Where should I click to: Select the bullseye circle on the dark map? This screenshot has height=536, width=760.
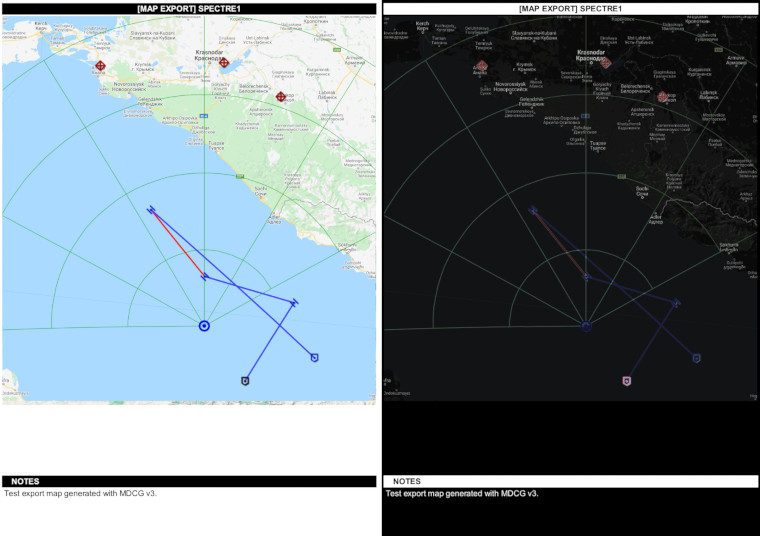tap(586, 326)
